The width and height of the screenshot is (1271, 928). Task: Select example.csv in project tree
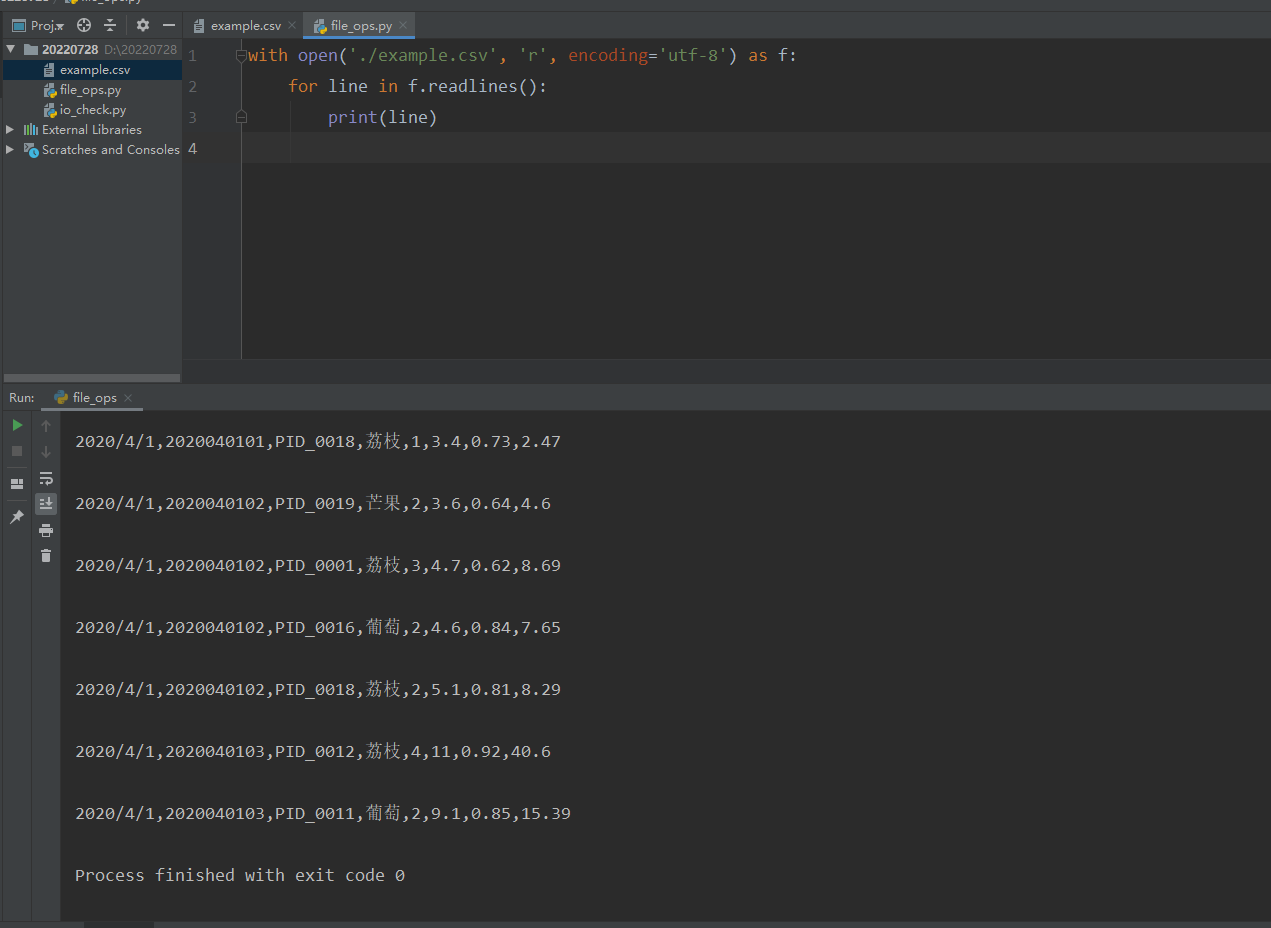93,70
